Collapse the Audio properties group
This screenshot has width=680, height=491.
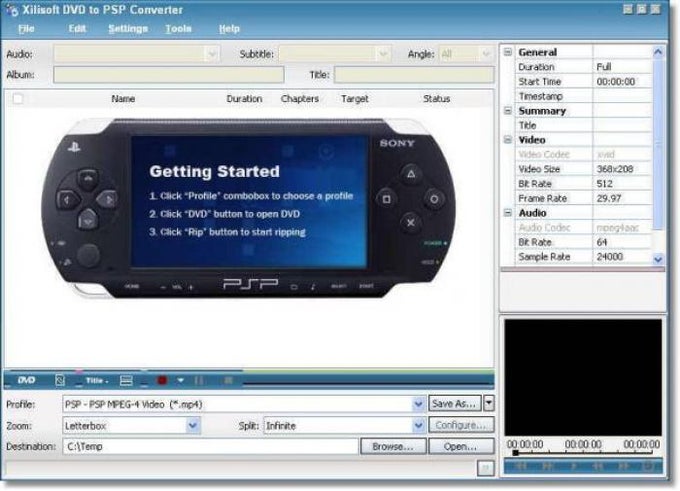[x=508, y=213]
